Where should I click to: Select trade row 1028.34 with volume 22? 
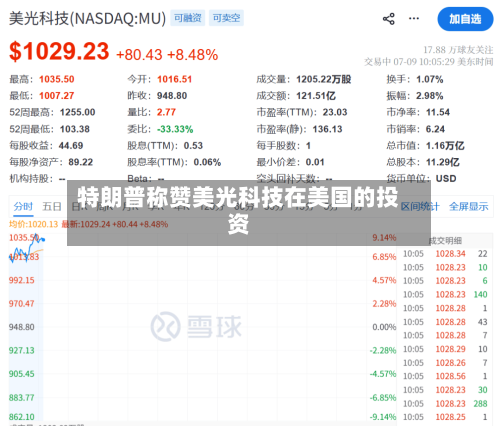(x=445, y=254)
